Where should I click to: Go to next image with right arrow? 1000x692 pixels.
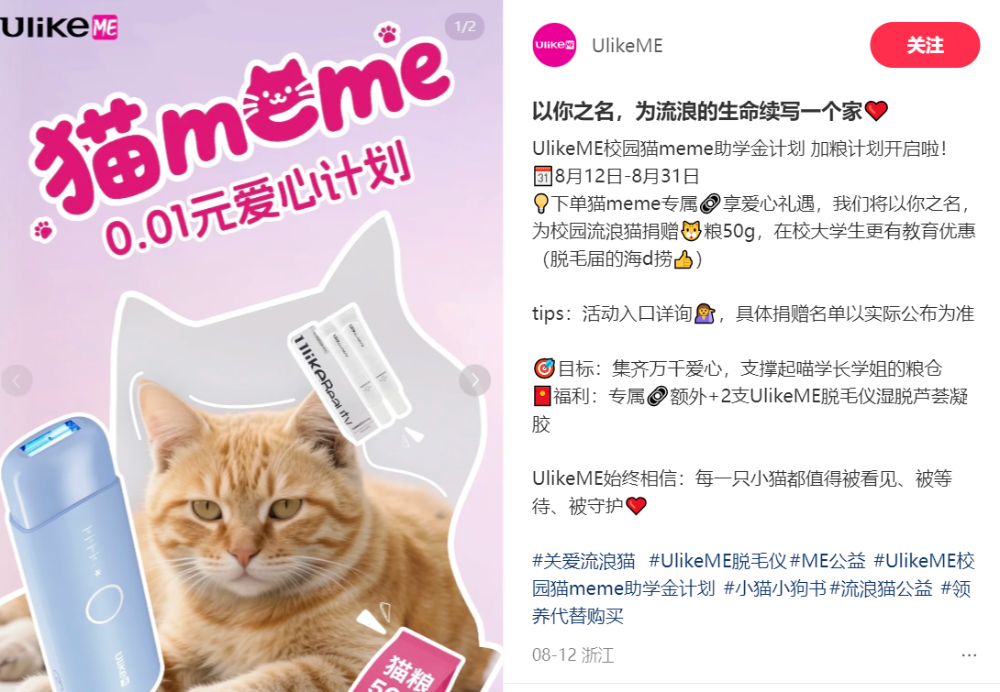474,380
